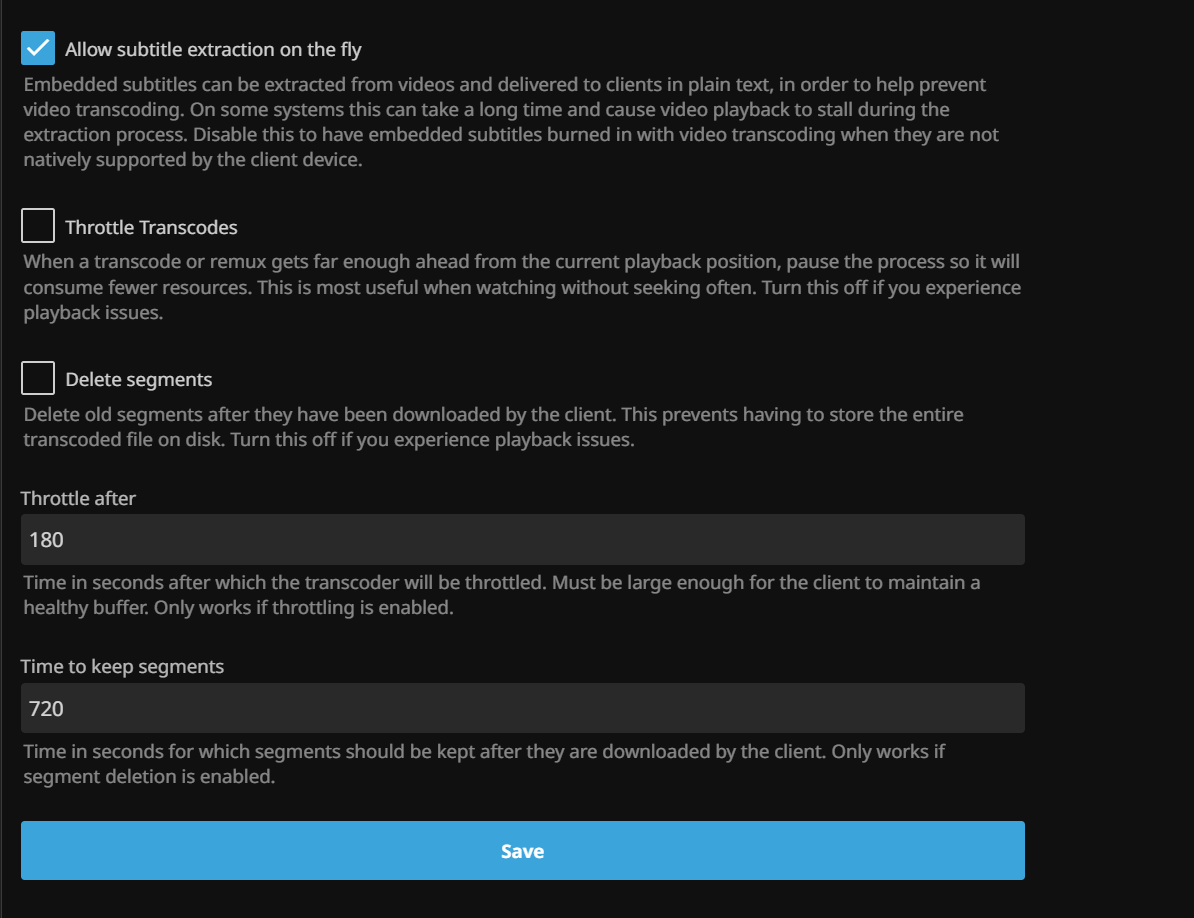Click the help text under Throttle Transcodes
Image resolution: width=1194 pixels, height=918 pixels.
click(x=520, y=288)
